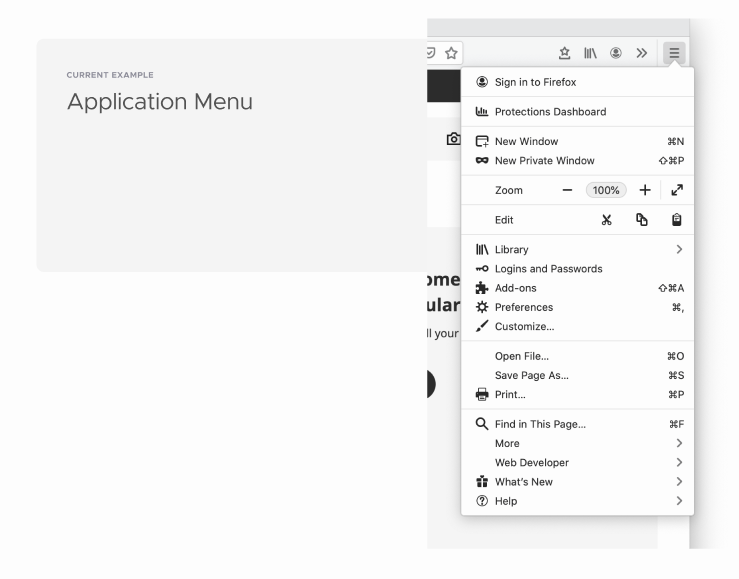
Task: Click the bookmark star in address bar
Action: 450,54
